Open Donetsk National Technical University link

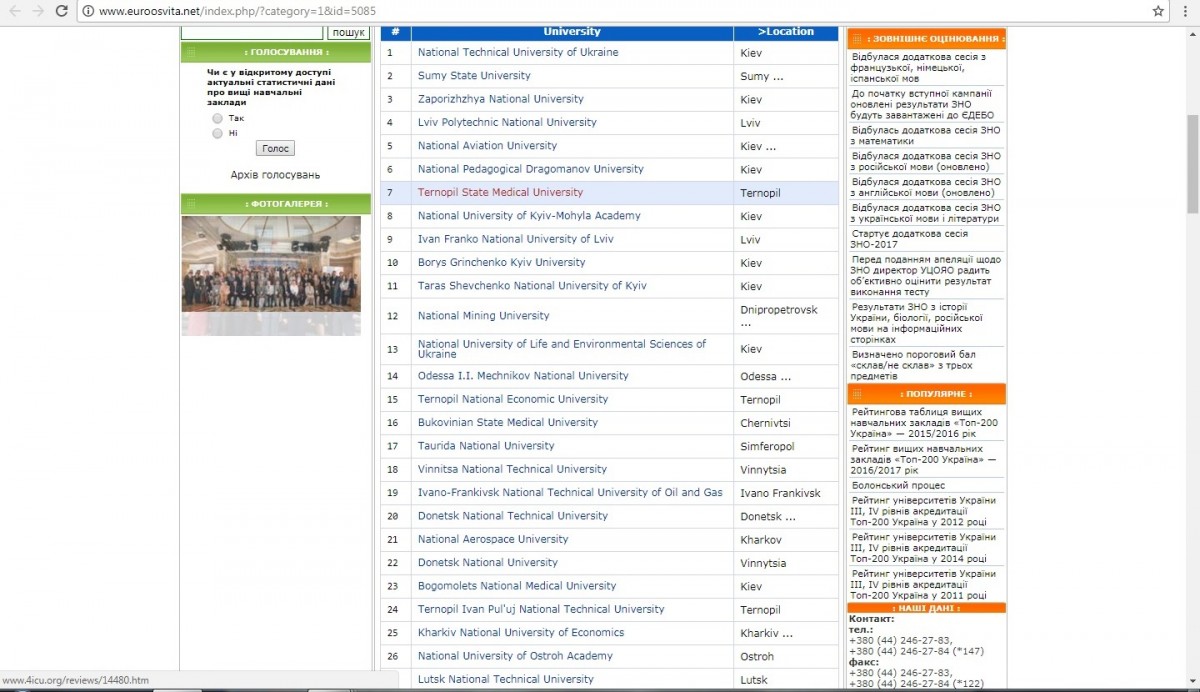(513, 516)
